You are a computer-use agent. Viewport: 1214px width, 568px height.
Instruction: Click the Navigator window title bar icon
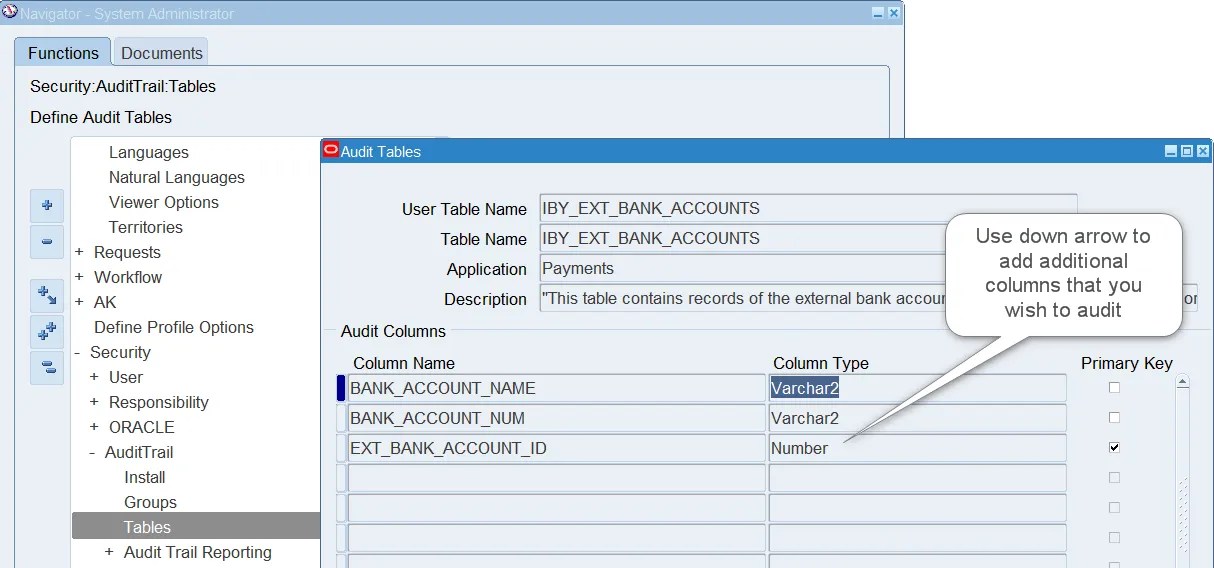[x=10, y=13]
